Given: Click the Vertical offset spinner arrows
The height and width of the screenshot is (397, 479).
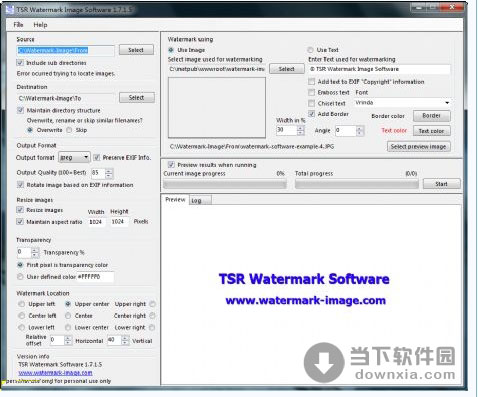Looking at the screenshot, I should [x=125, y=340].
